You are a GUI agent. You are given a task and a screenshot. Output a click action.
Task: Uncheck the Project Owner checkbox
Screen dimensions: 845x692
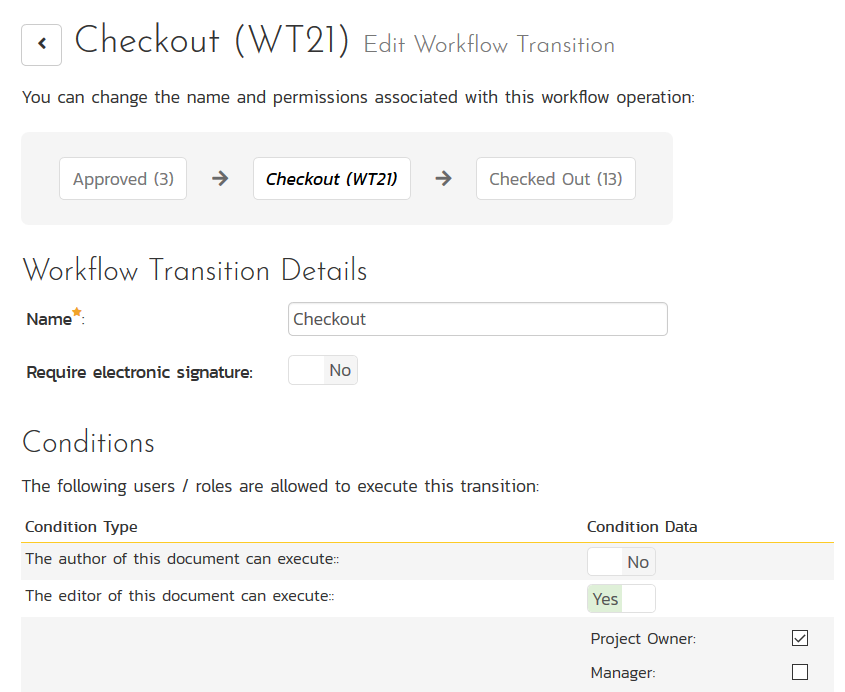tap(799, 638)
